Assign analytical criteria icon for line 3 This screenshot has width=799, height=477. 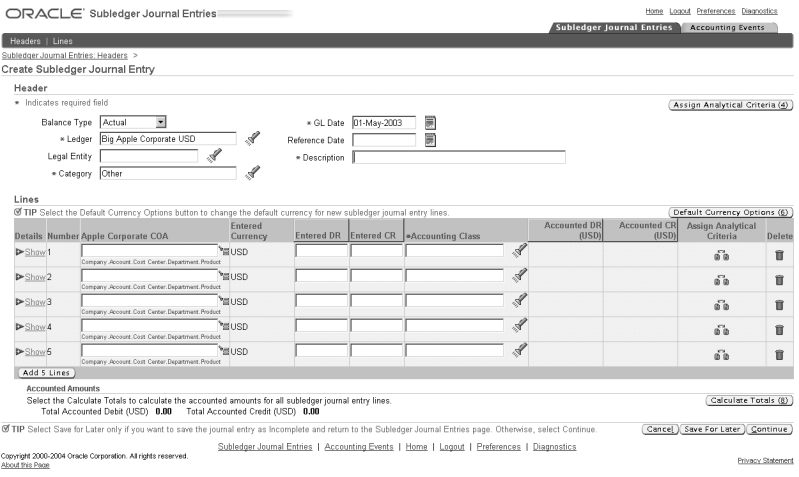pos(721,305)
